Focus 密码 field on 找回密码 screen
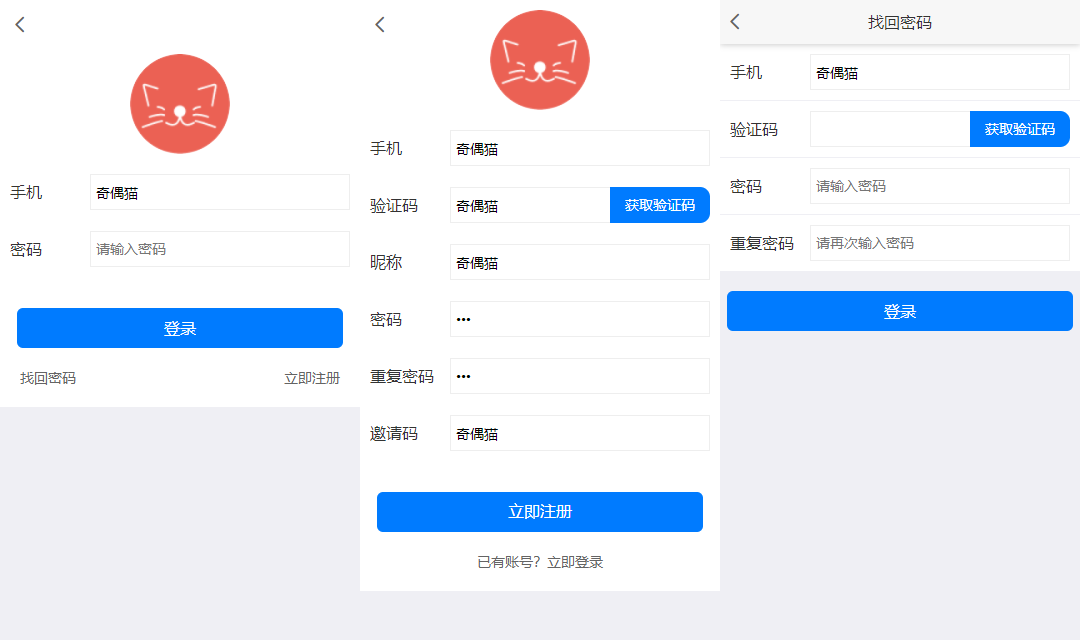Viewport: 1080px width, 640px height. pos(940,186)
